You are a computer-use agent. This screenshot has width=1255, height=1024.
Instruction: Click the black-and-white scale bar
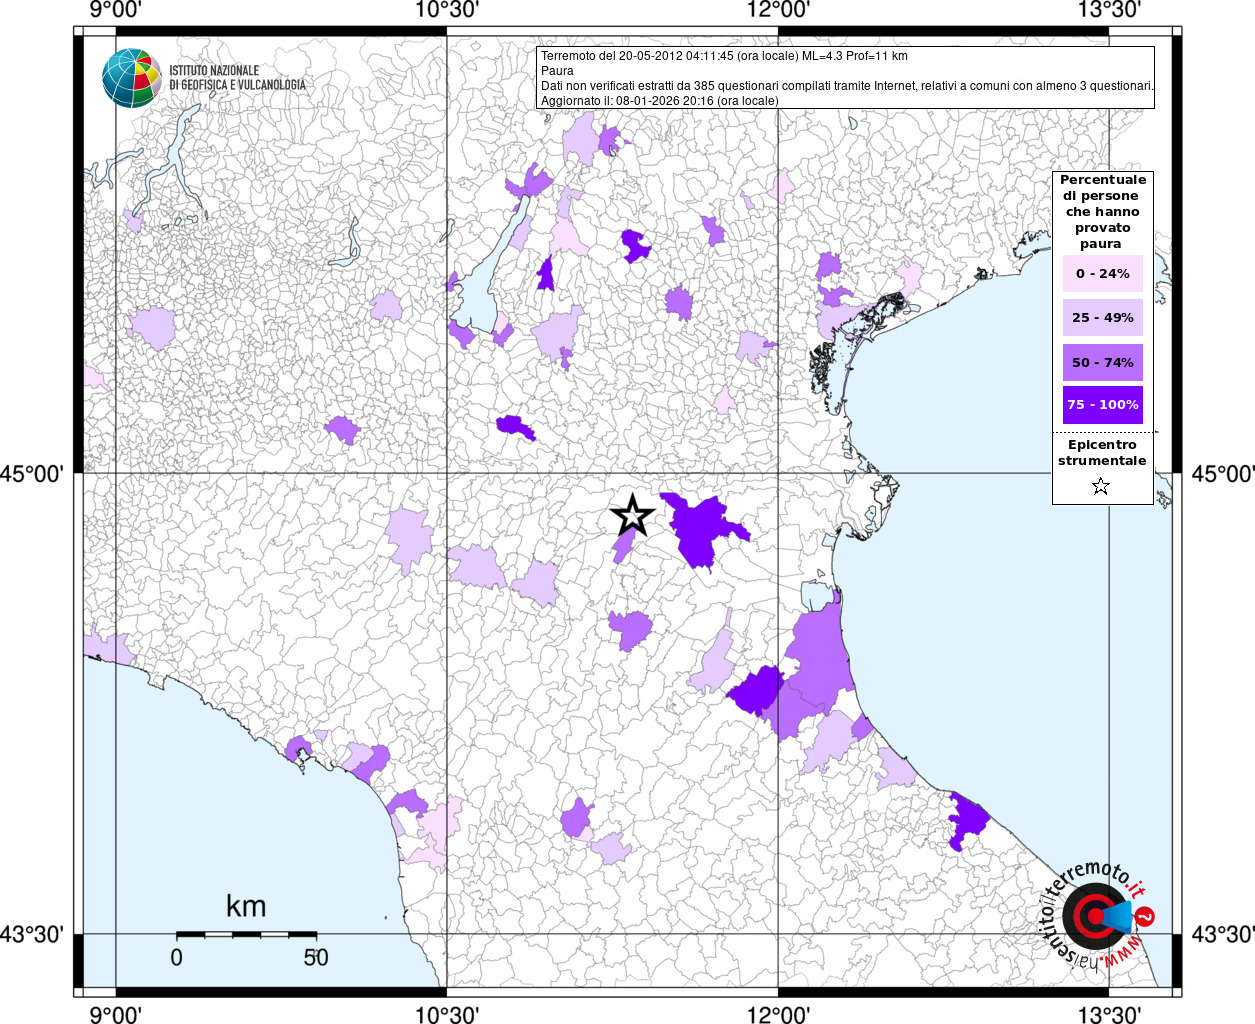[x=247, y=934]
